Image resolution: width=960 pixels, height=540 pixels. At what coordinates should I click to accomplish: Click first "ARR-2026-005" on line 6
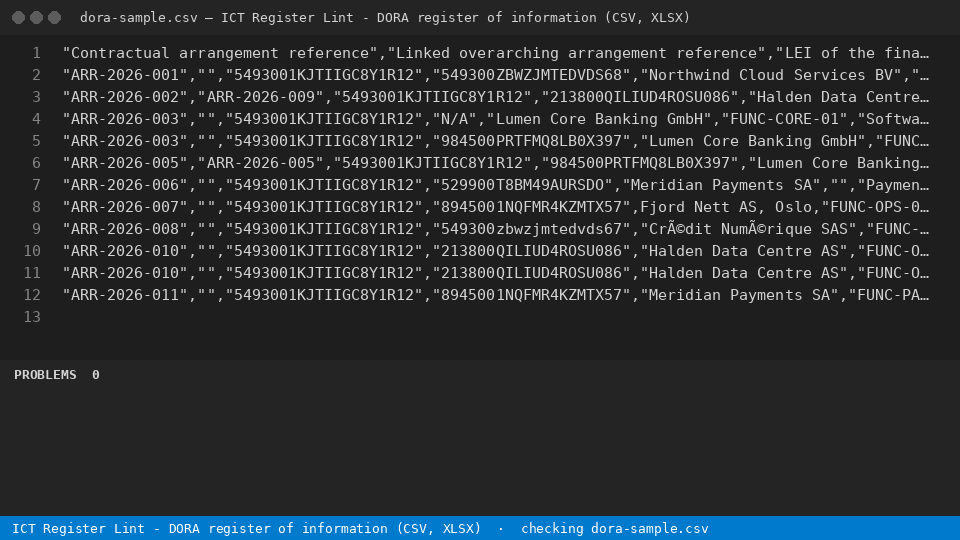125,163
